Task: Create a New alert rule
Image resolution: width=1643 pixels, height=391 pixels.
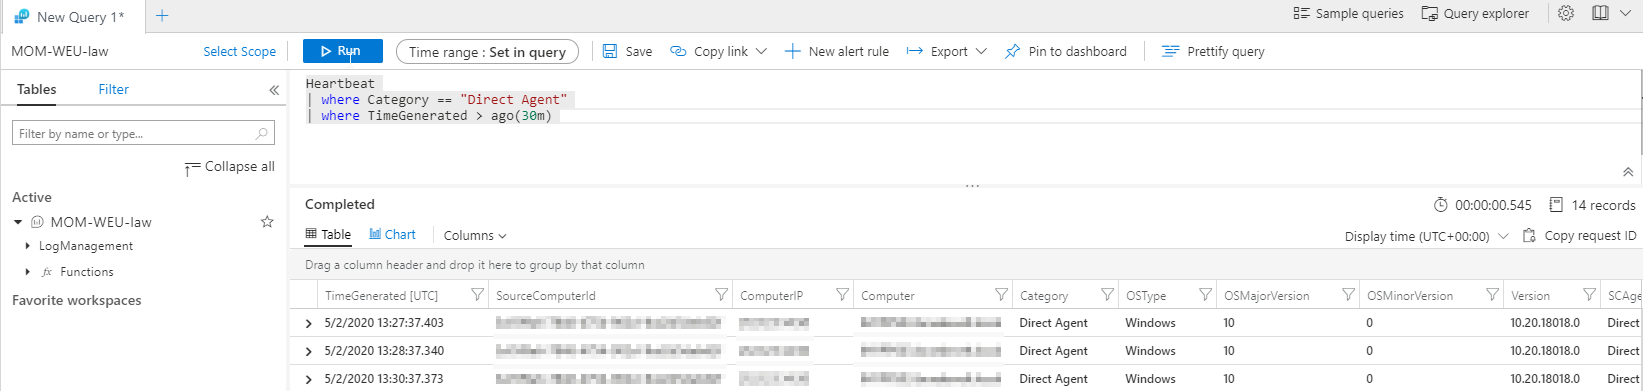Action: 836,51
